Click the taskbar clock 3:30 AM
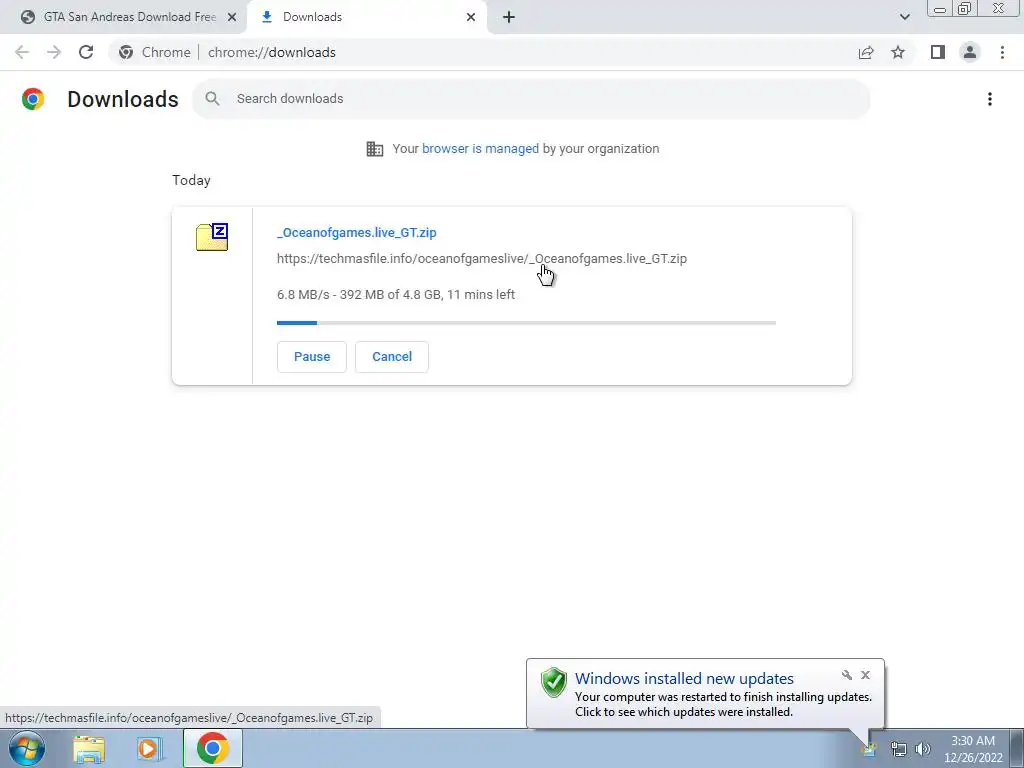Screen dimensions: 1024x768 pos(973,749)
